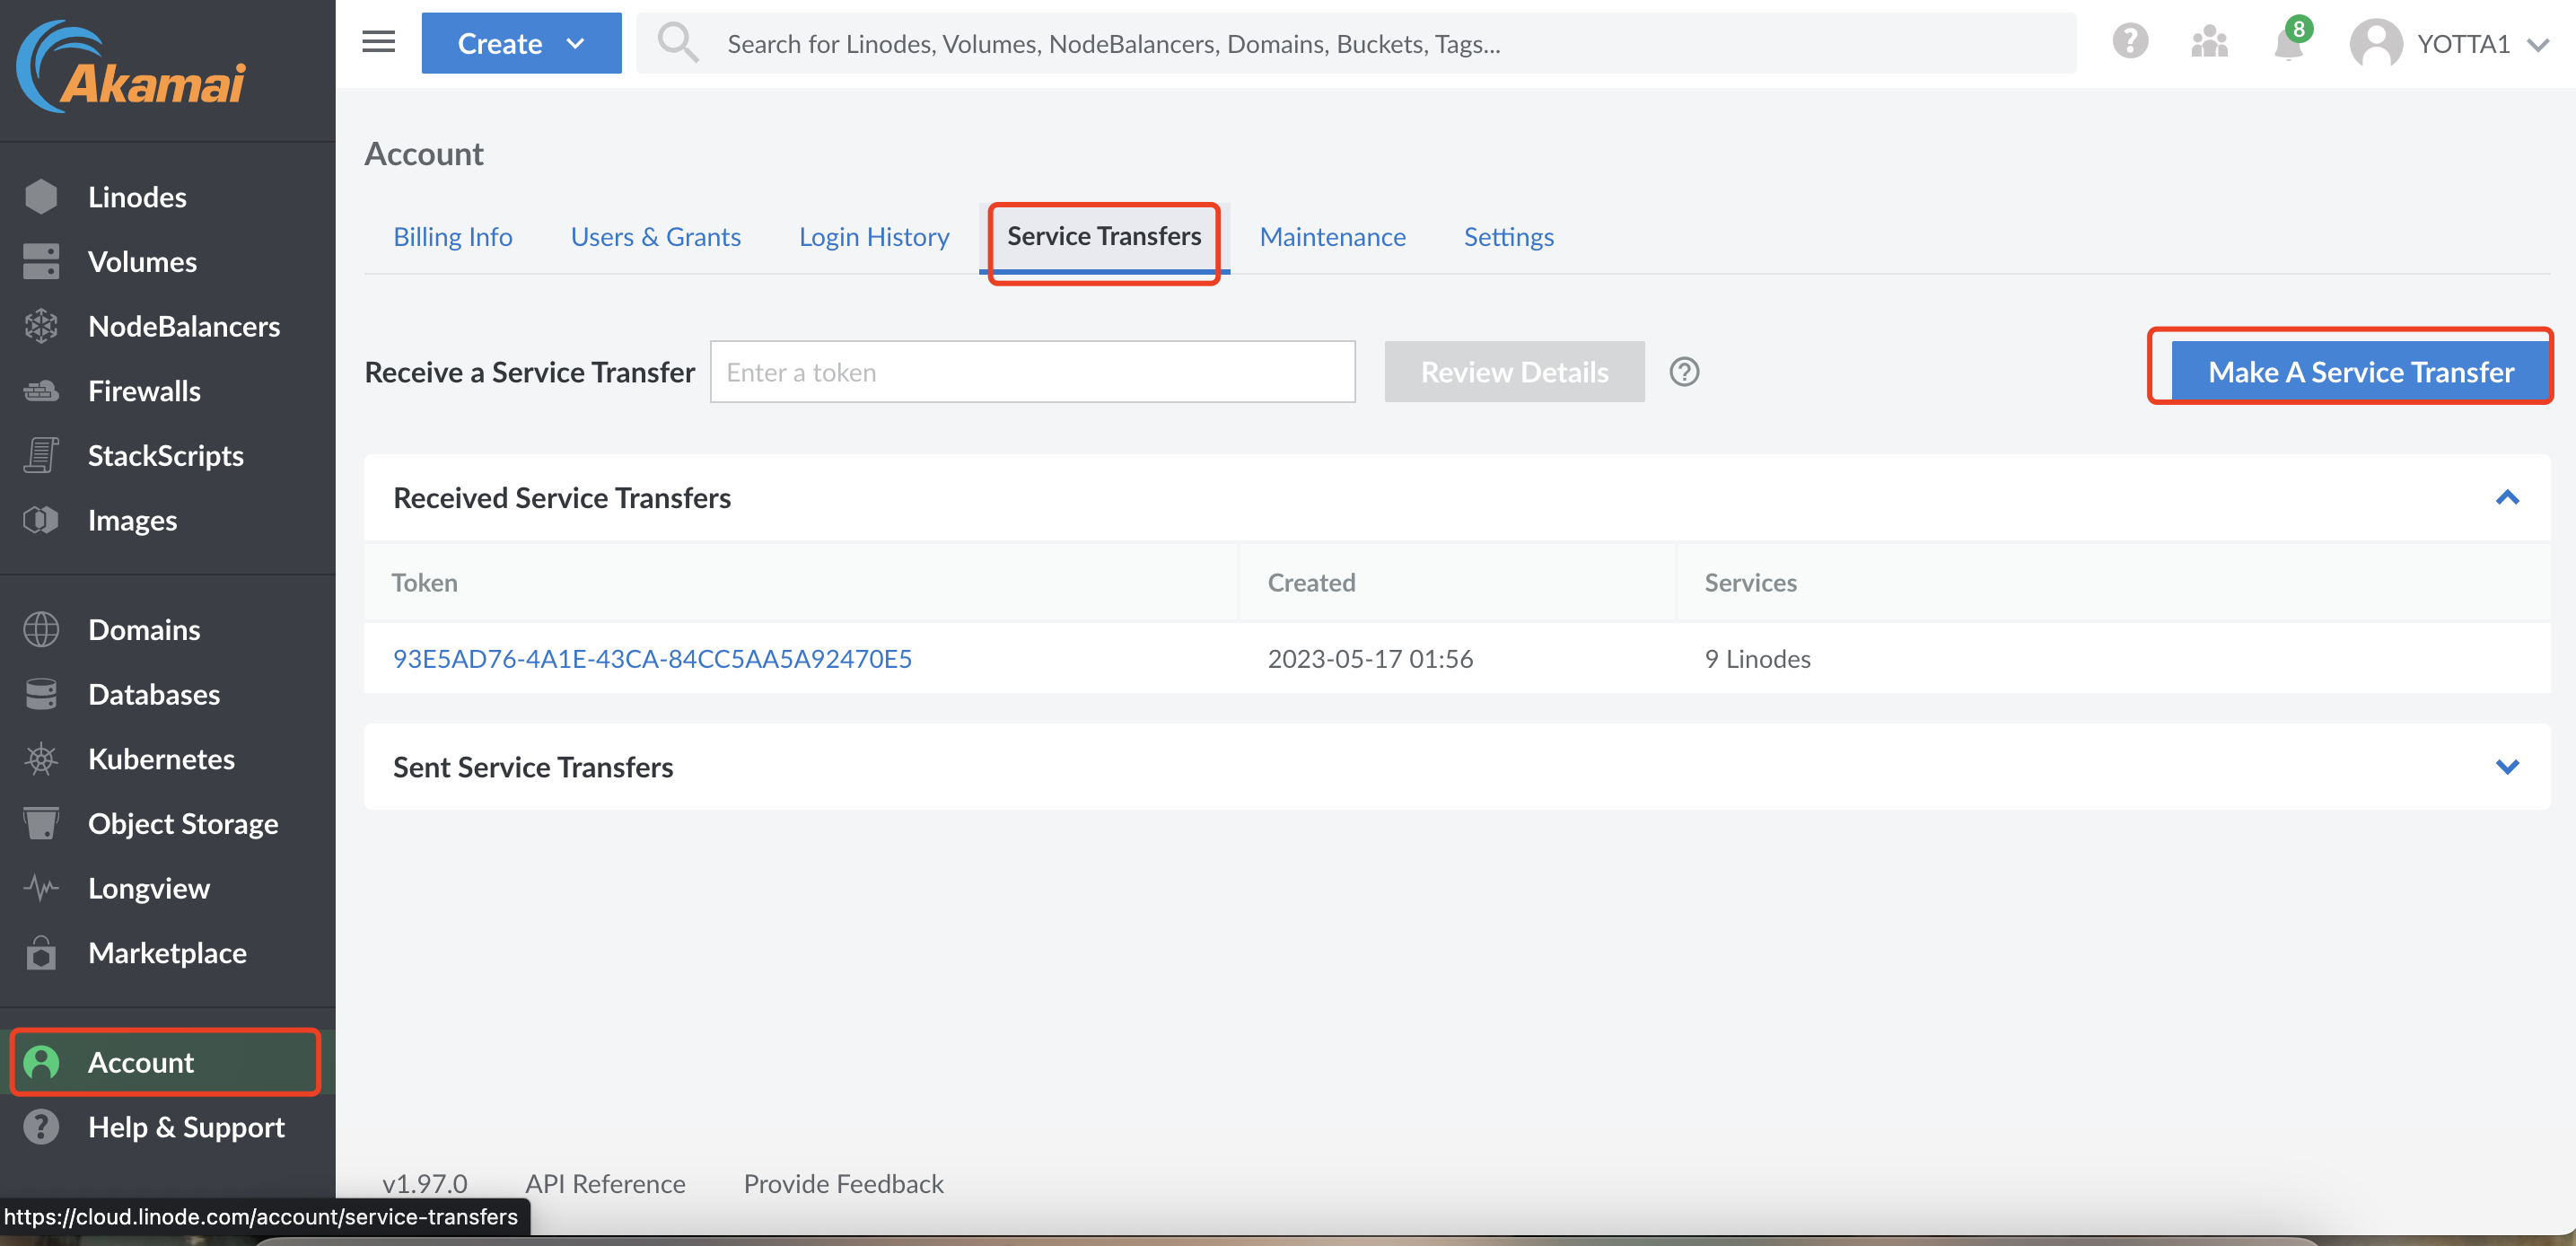Open the community people icon
The width and height of the screenshot is (2576, 1246).
[x=2209, y=42]
